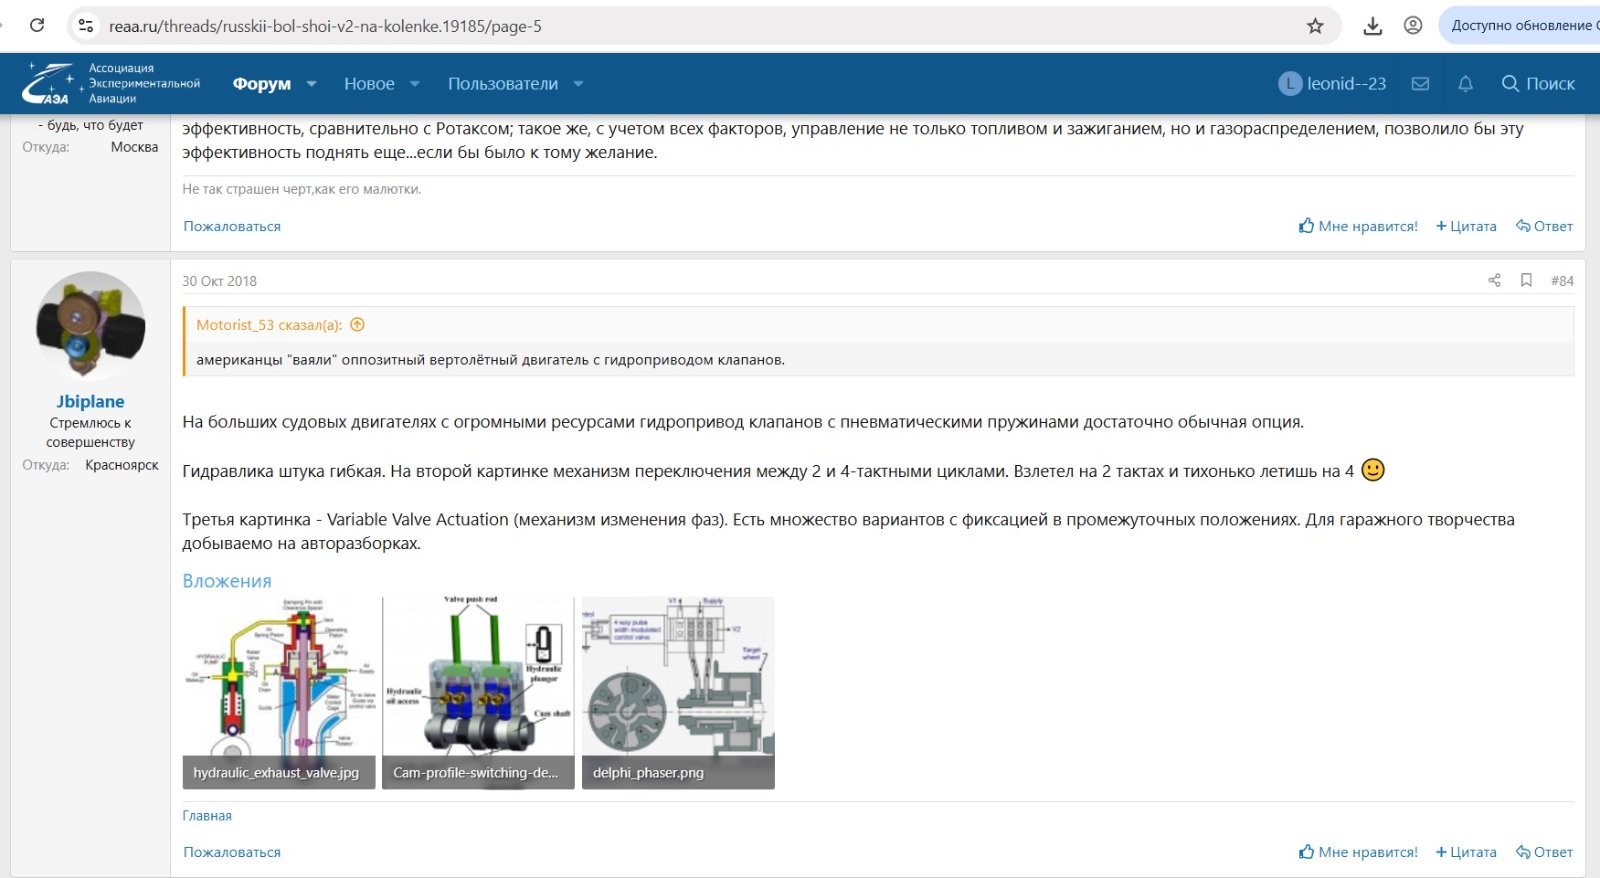Expand the Форум dropdown arrow
Image resolution: width=1600 pixels, height=878 pixels.
[311, 84]
